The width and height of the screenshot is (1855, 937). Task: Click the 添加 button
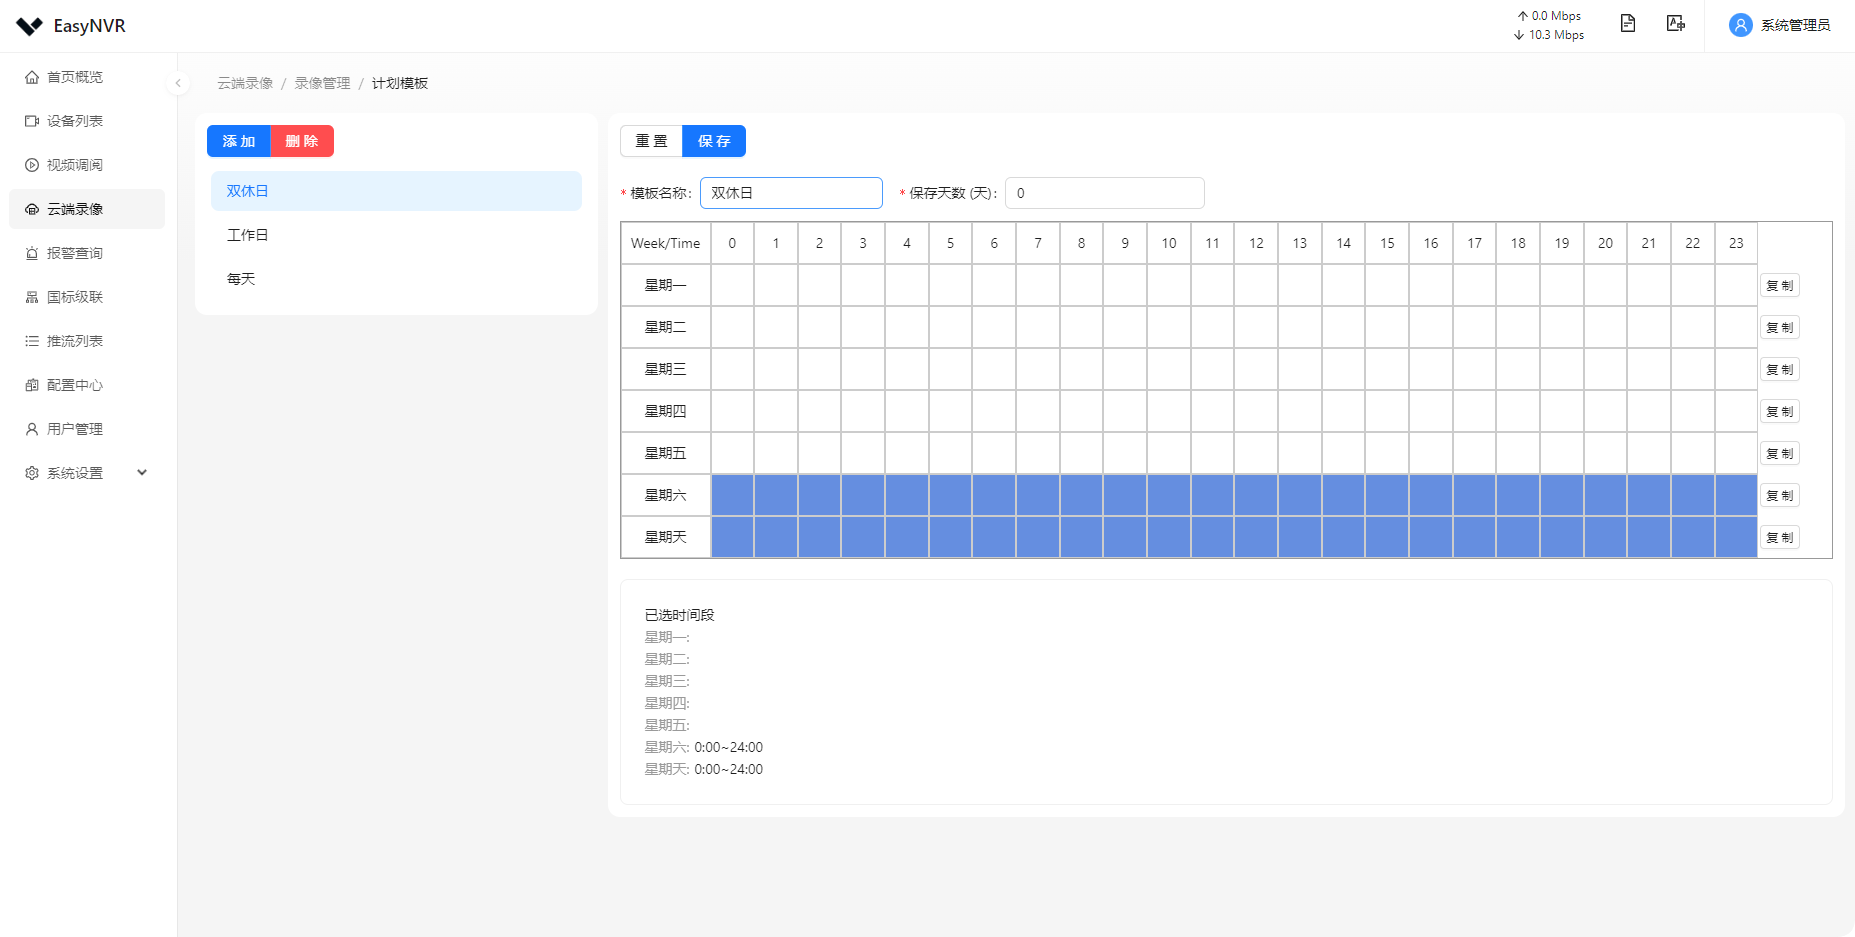click(x=239, y=141)
